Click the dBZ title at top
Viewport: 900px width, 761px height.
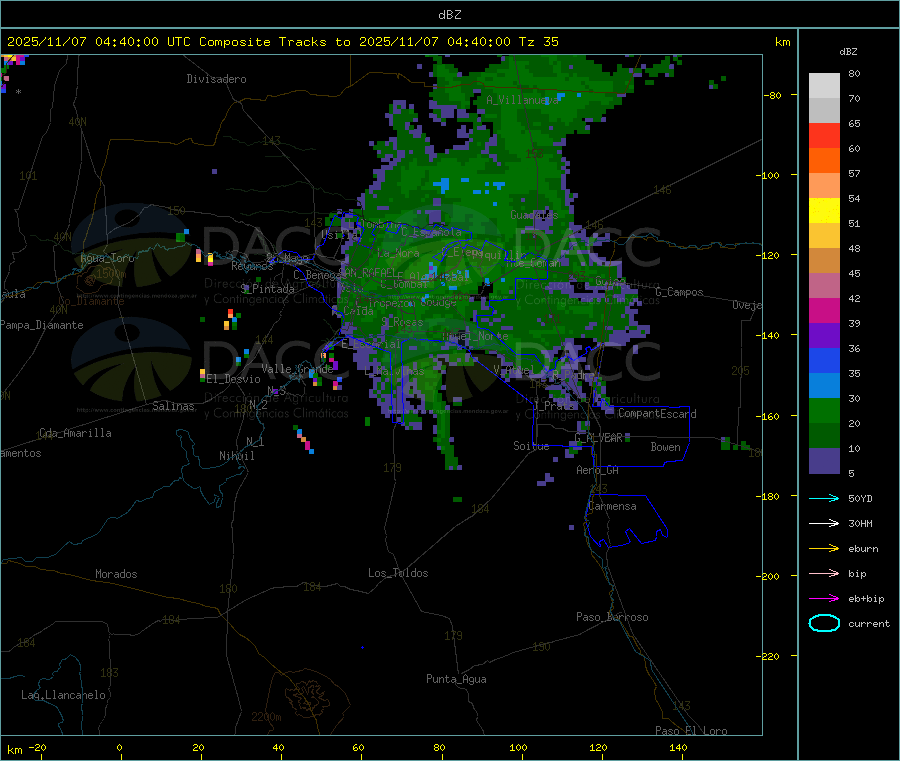[449, 15]
